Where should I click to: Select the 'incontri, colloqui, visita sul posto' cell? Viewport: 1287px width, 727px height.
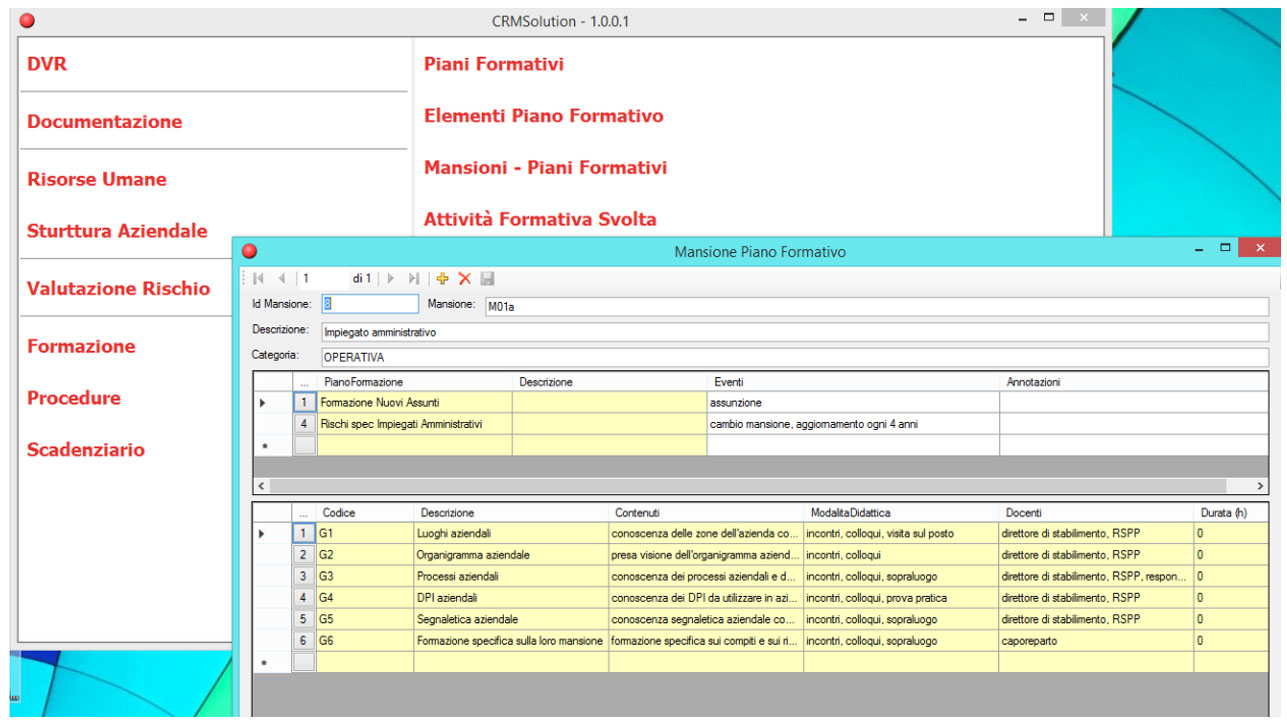(901, 534)
